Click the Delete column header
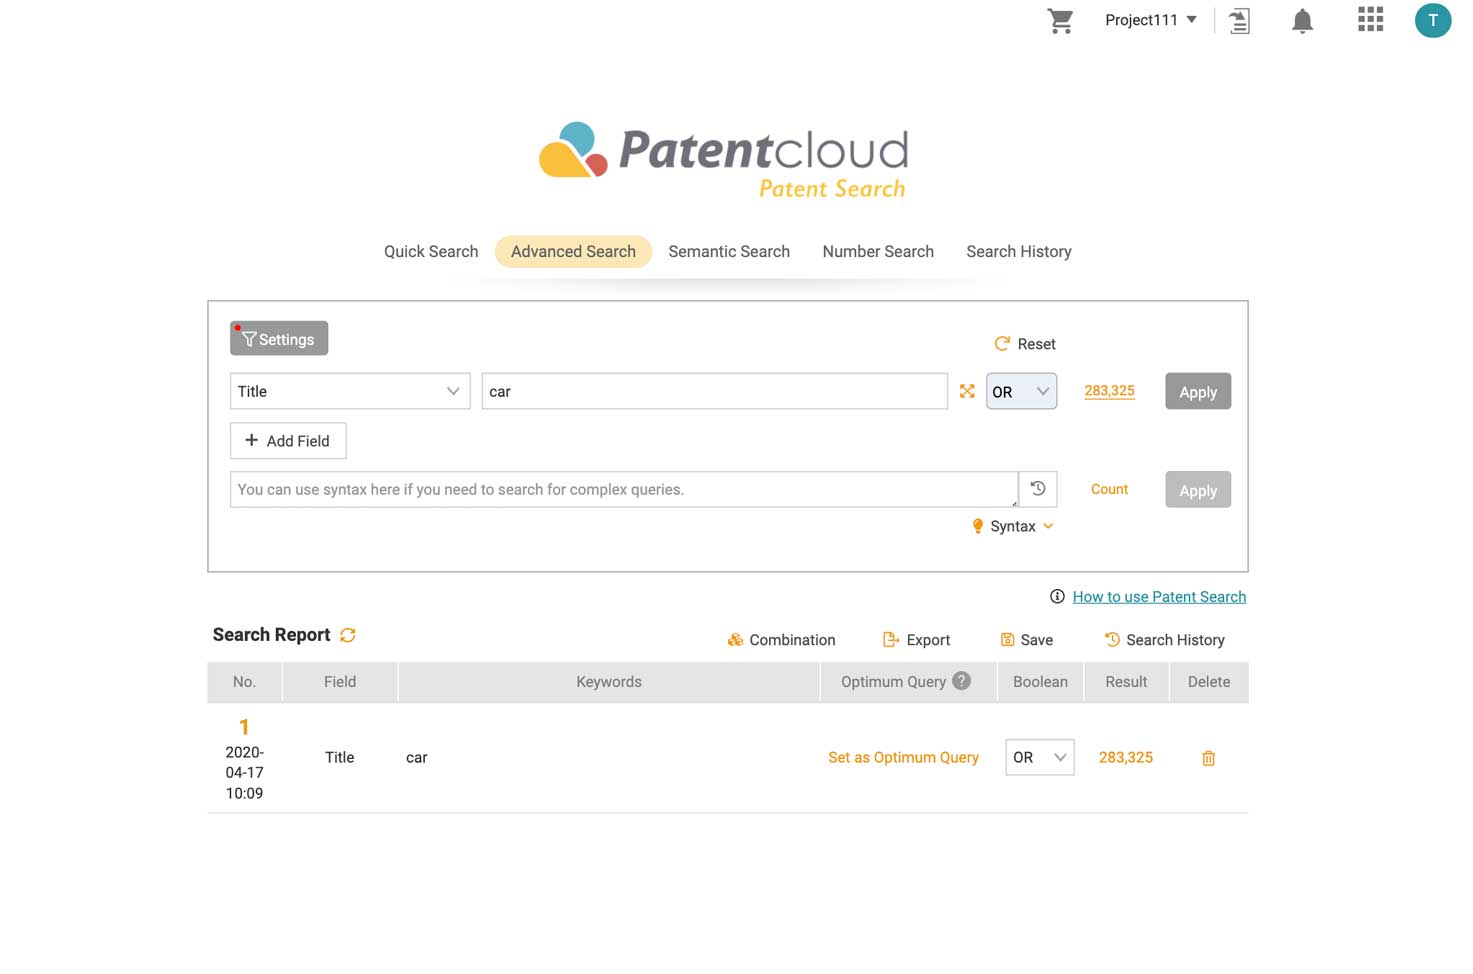 [x=1209, y=681]
